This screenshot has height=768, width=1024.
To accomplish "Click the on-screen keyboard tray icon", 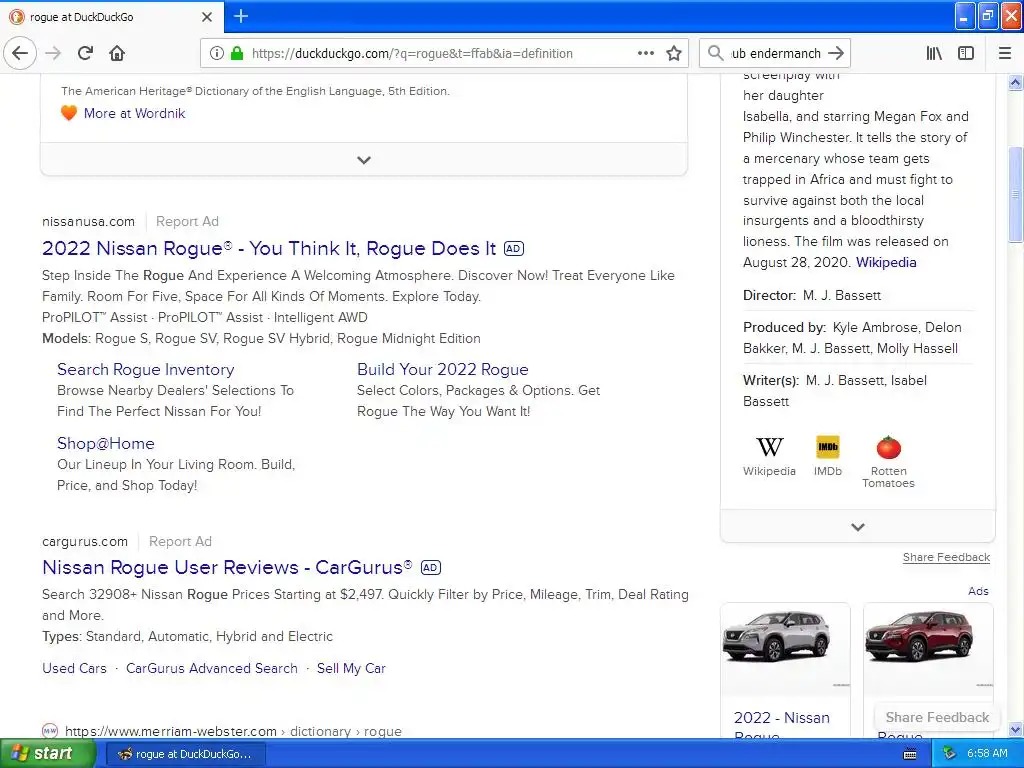I will click(910, 754).
